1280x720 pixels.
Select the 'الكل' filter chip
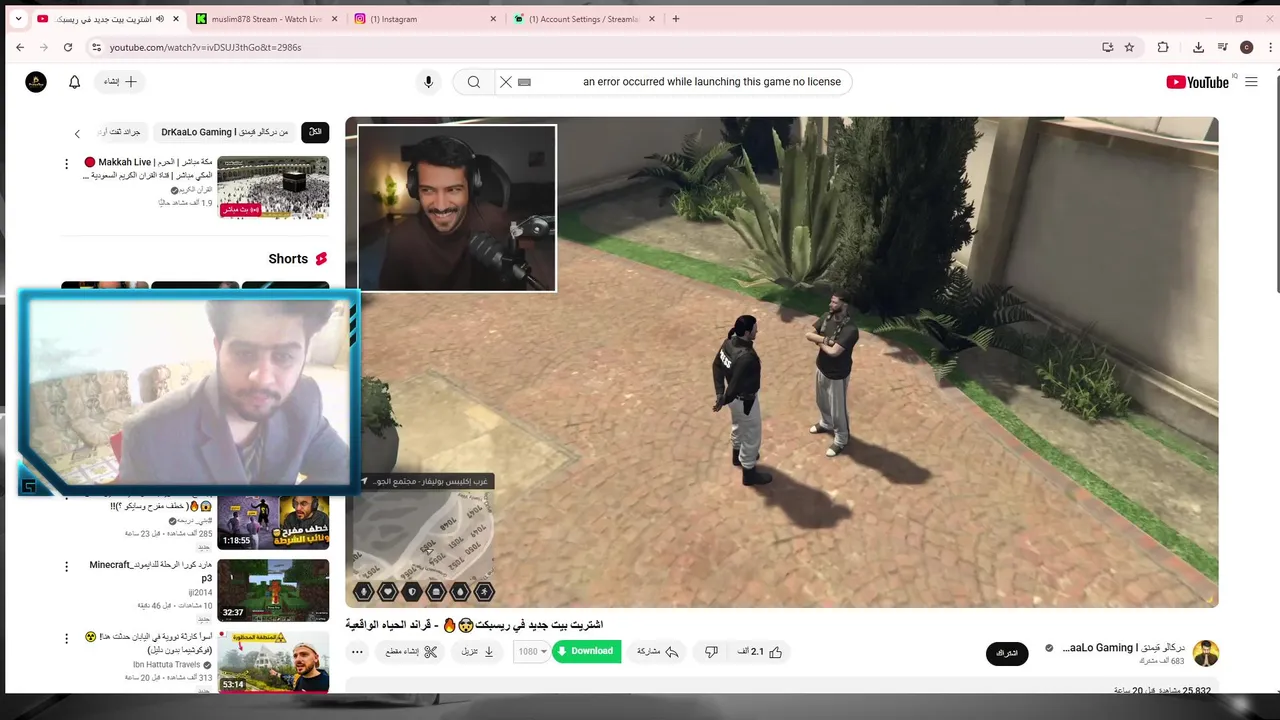[315, 132]
